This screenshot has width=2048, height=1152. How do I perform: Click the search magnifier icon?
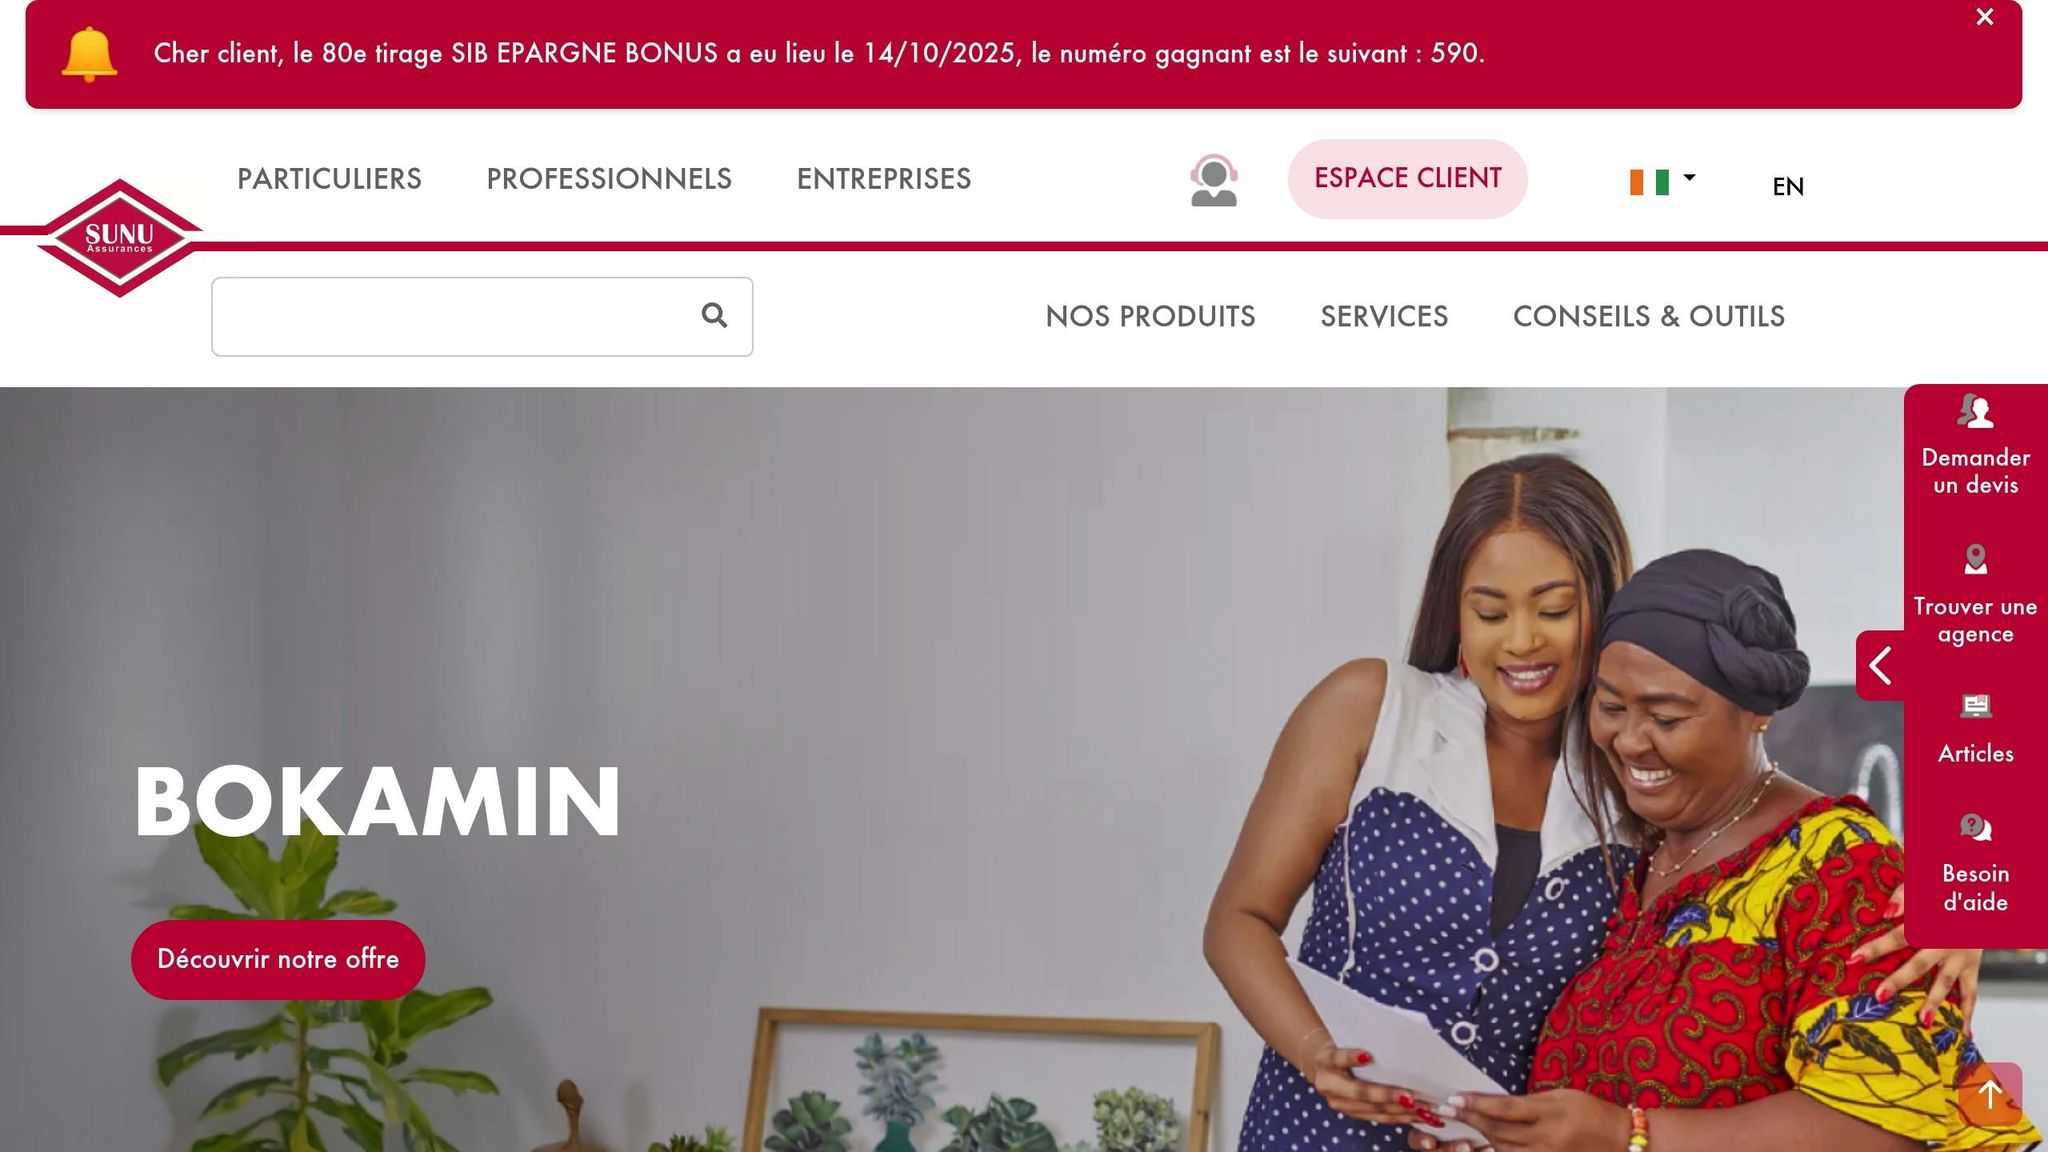[x=714, y=315]
